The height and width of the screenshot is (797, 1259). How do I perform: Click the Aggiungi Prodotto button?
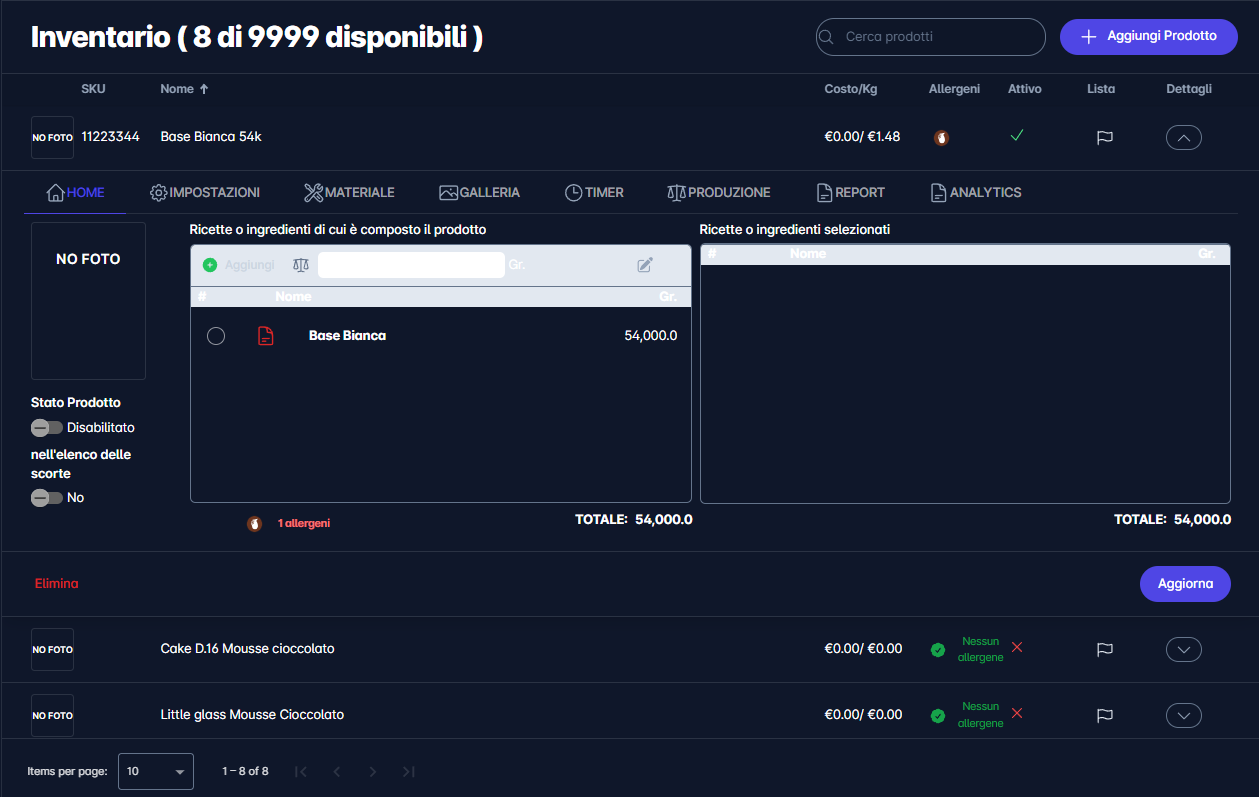(1148, 36)
